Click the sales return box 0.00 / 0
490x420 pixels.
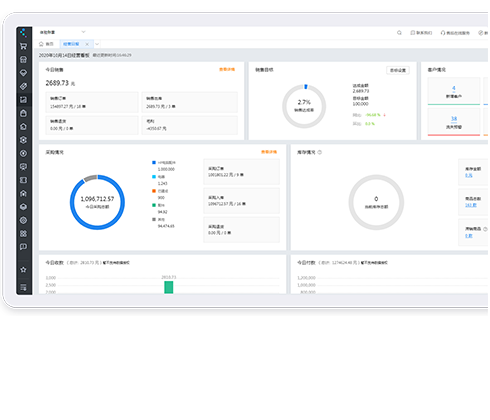[92, 125]
